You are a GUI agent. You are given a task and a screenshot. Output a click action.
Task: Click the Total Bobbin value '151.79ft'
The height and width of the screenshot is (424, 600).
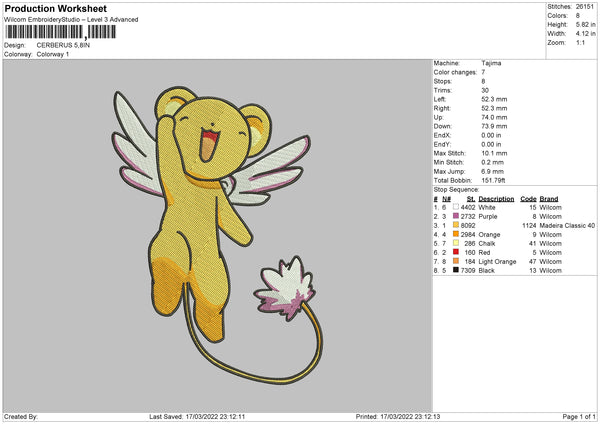(493, 180)
